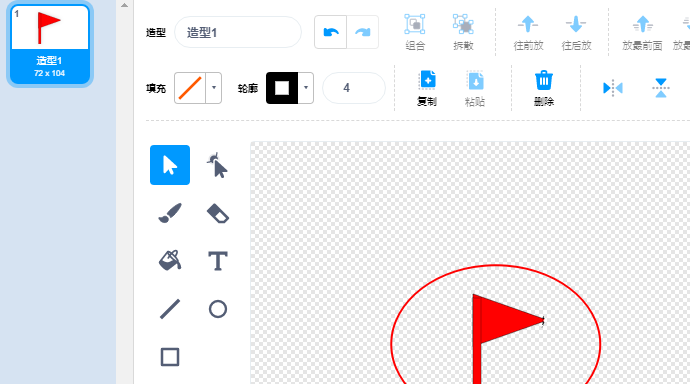Select the Text tool
690x384 pixels.
coord(217,260)
